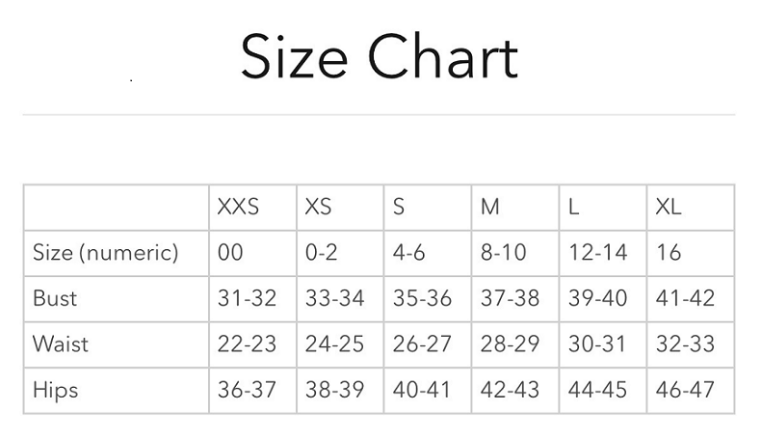Click the Size Chart heading
Viewport: 759px width, 442px height.
[x=379, y=58]
